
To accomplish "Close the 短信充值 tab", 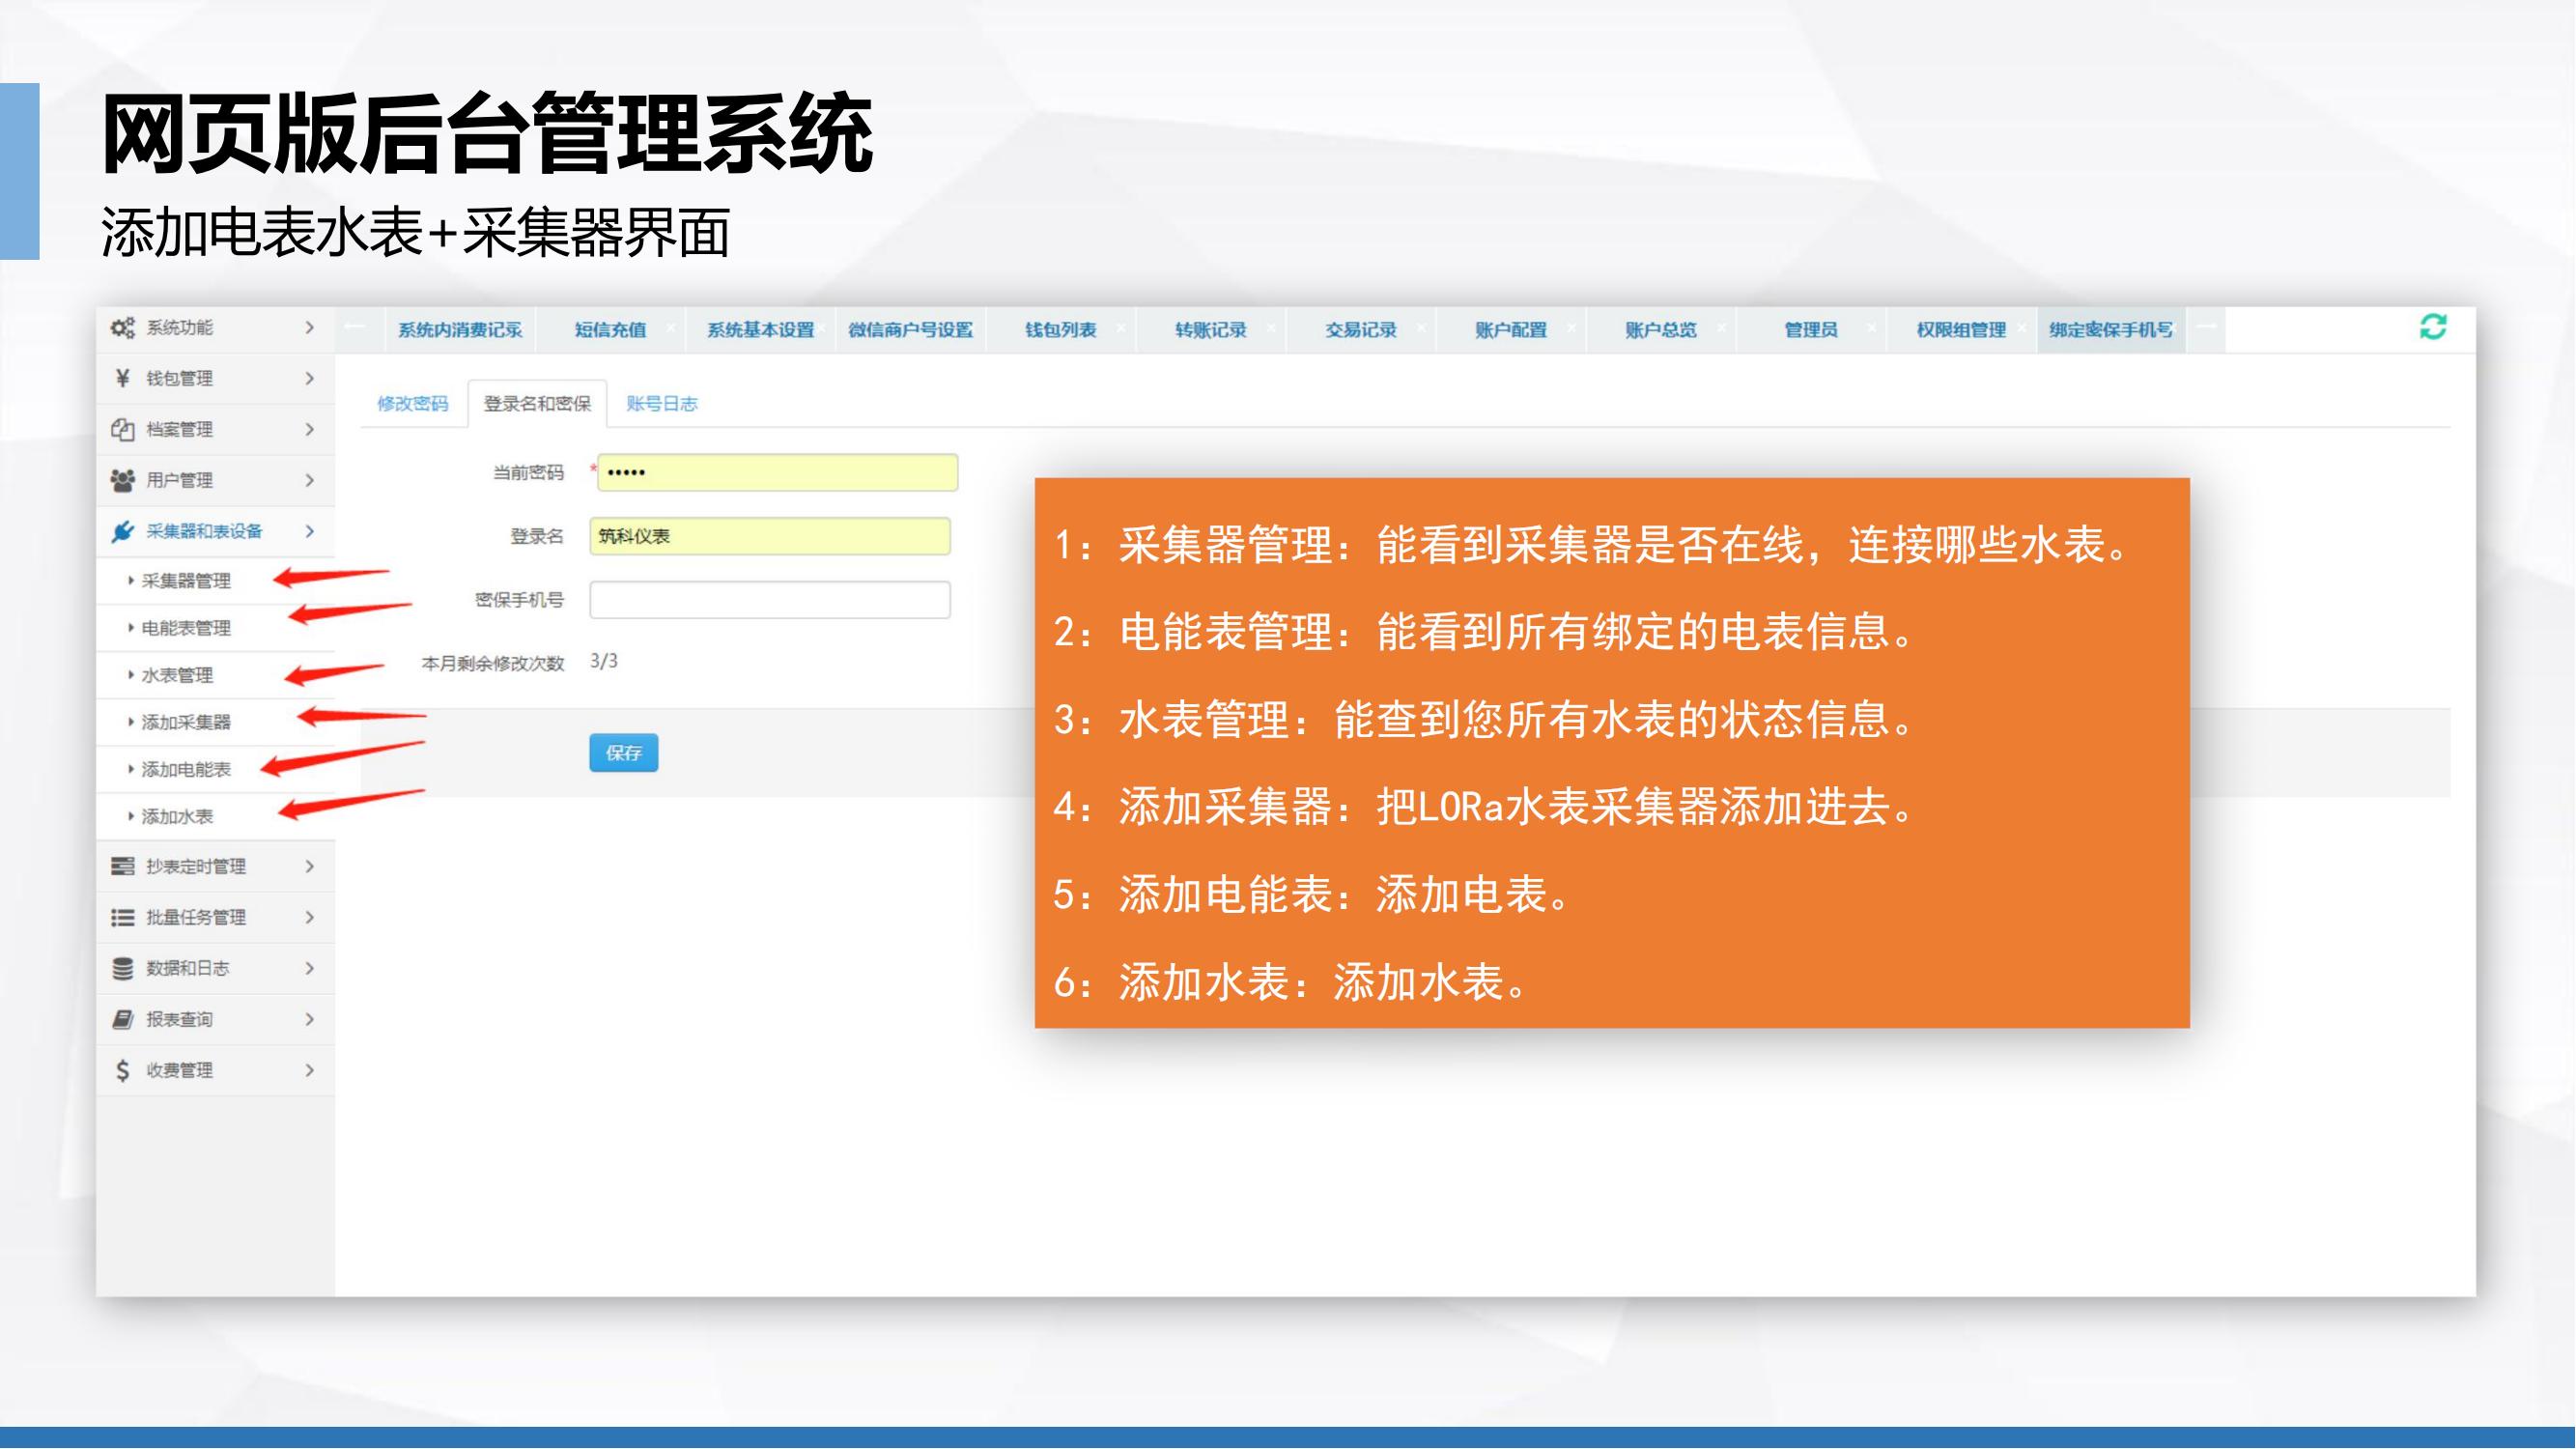I will point(670,327).
